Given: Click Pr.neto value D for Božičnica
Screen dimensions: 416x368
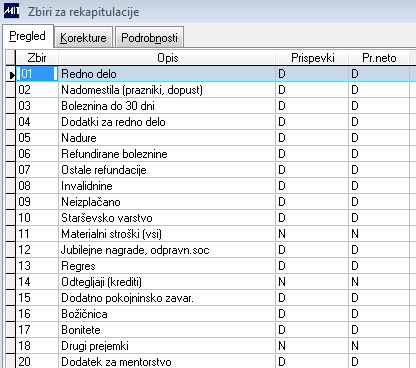Looking at the screenshot, I should pyautogui.click(x=379, y=314).
